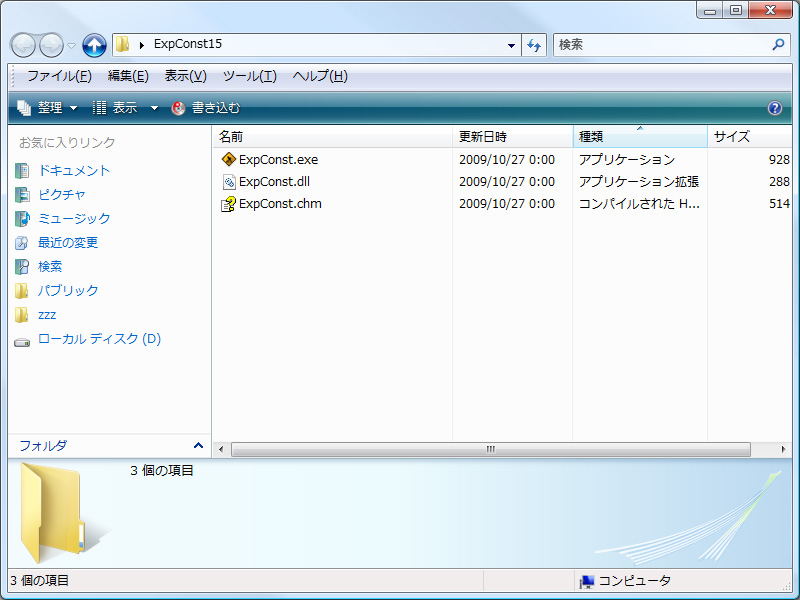Click the magnifier search icon
The height and width of the screenshot is (600, 800).
click(778, 44)
